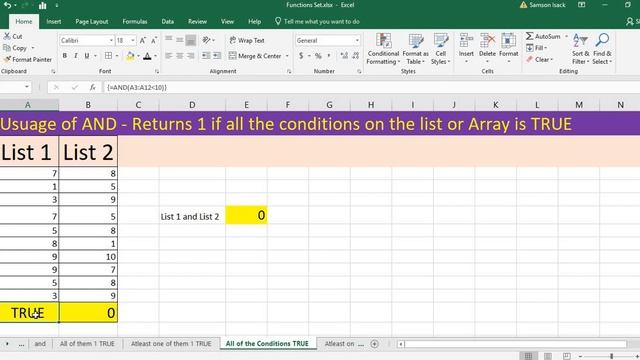Image resolution: width=640 pixels, height=360 pixels.
Task: Switch to Normal view in status bar
Action: (x=528, y=356)
